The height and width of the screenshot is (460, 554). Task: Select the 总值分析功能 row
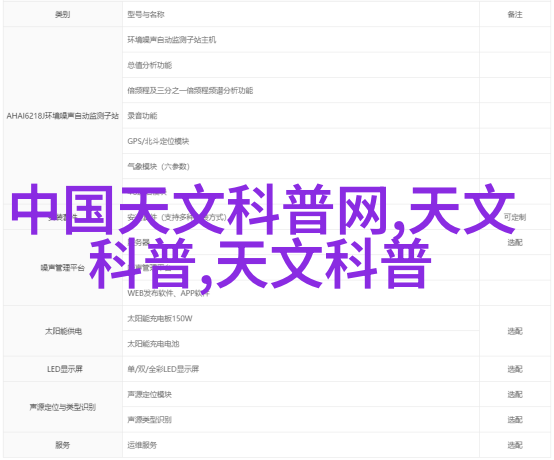(x=301, y=65)
